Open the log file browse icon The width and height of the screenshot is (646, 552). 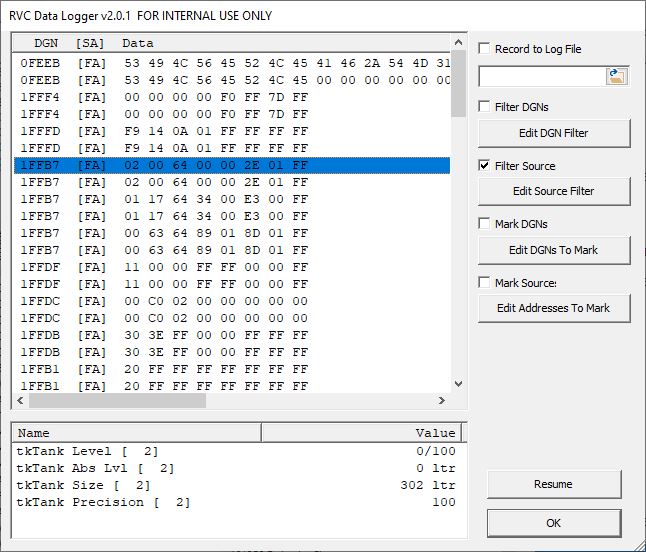point(616,77)
